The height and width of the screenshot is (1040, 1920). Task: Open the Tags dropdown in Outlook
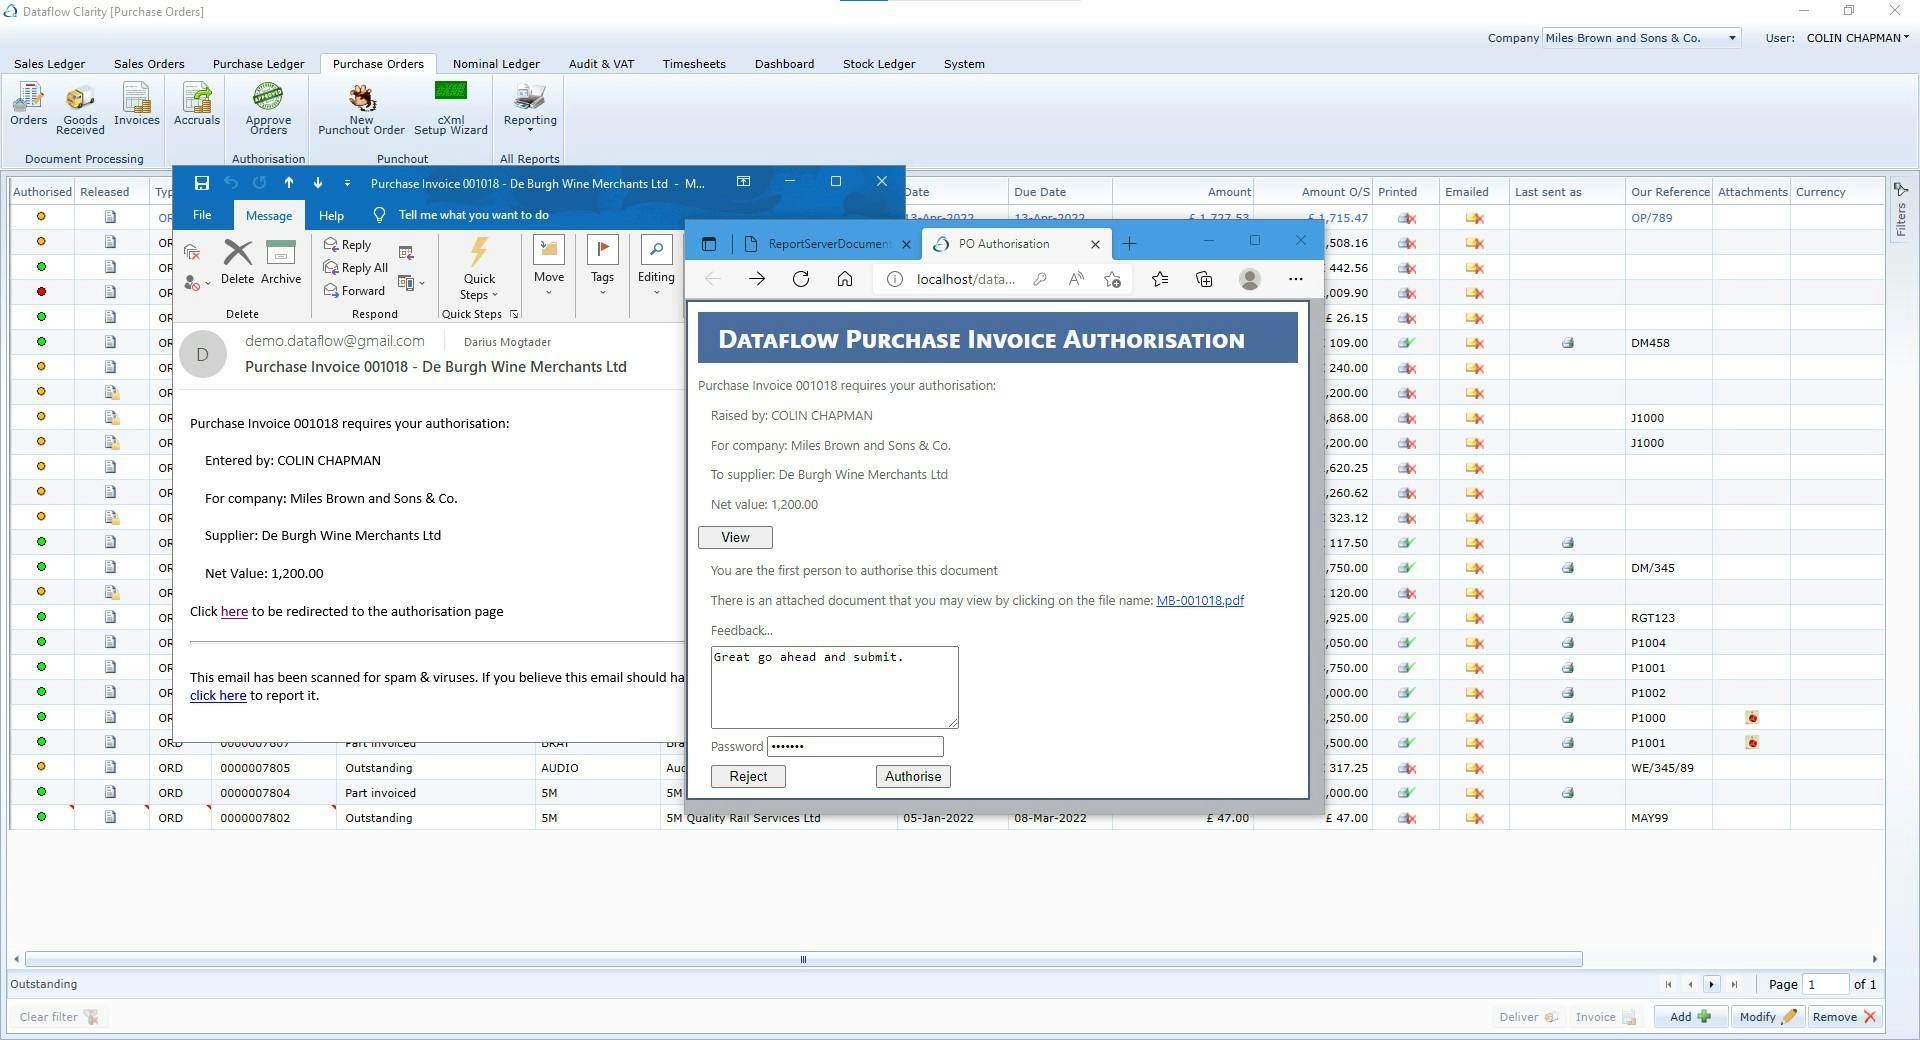click(602, 267)
